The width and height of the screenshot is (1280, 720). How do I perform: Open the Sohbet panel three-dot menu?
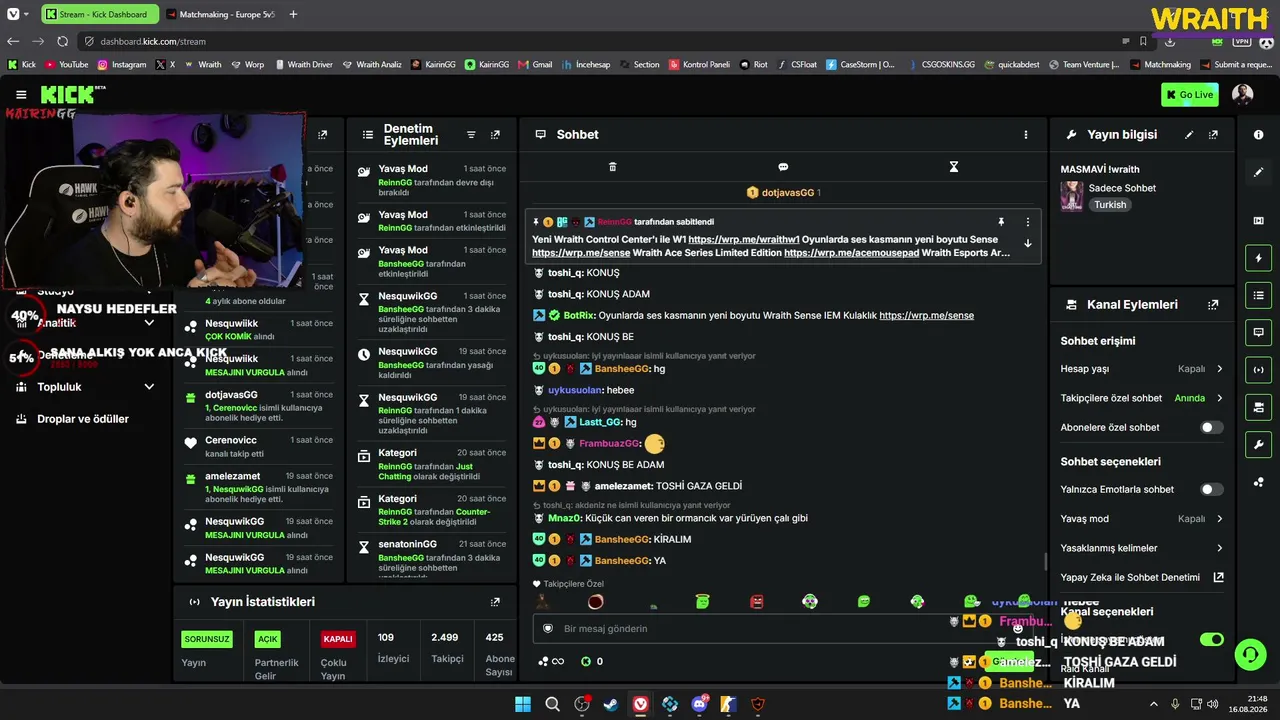pos(1025,135)
